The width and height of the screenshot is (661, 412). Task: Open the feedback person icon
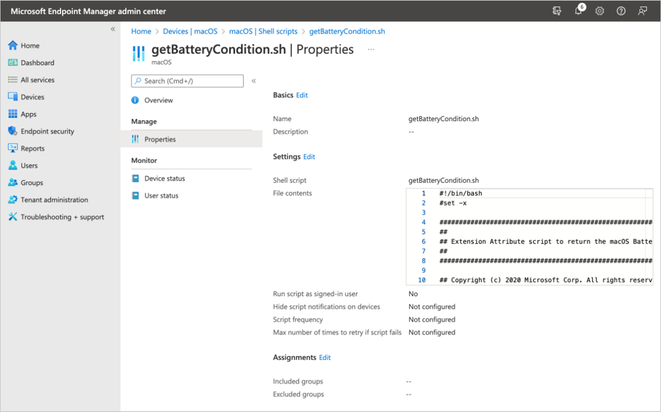642,11
